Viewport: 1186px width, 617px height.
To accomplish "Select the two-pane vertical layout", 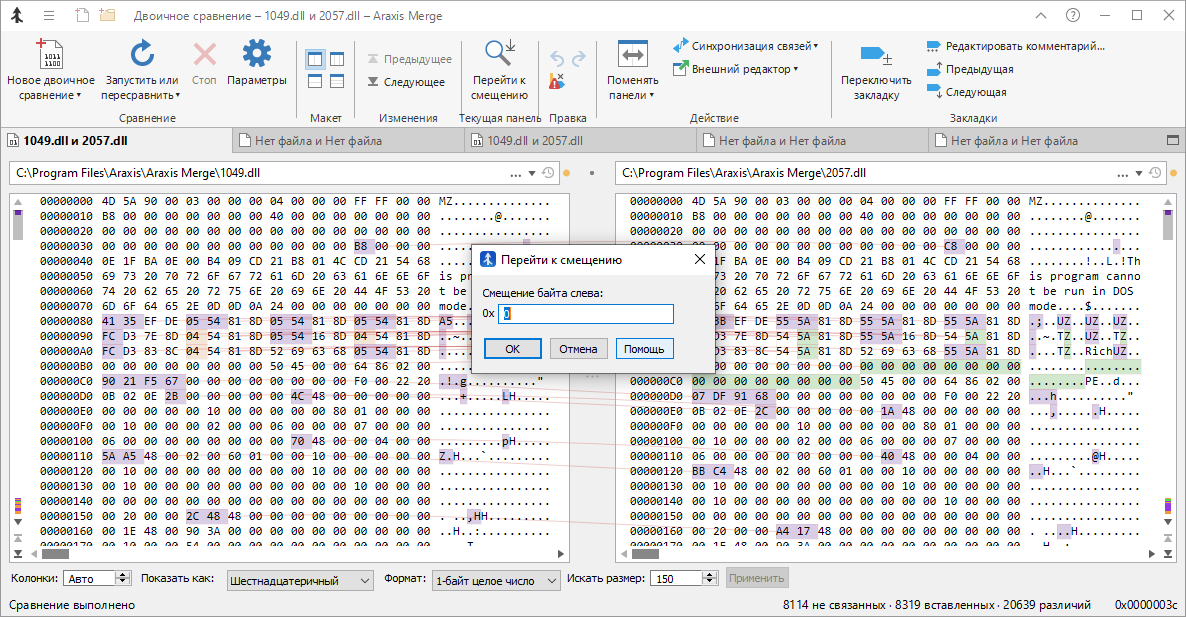I will (315, 59).
